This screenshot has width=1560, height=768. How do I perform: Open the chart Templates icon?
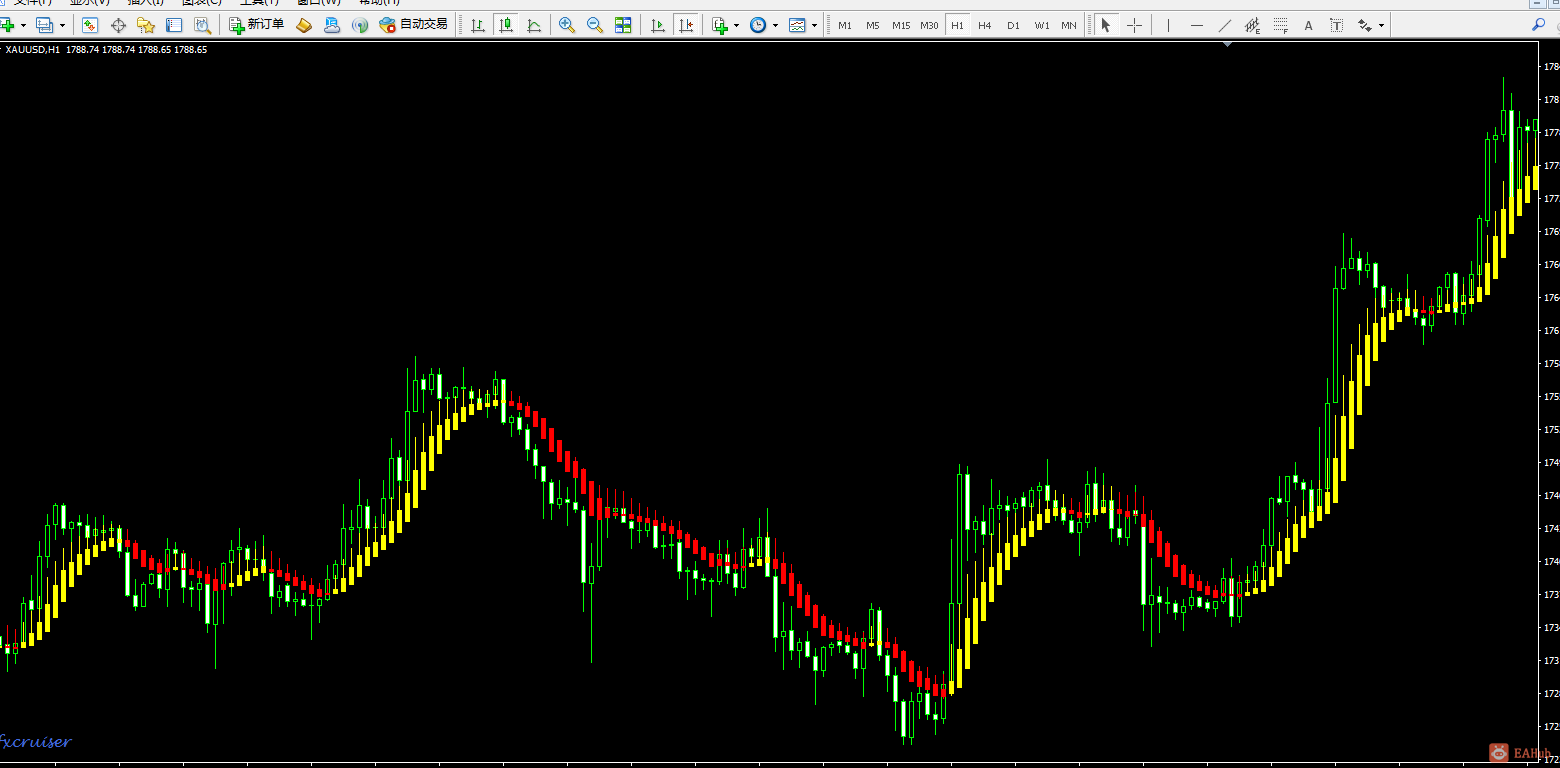click(x=797, y=25)
